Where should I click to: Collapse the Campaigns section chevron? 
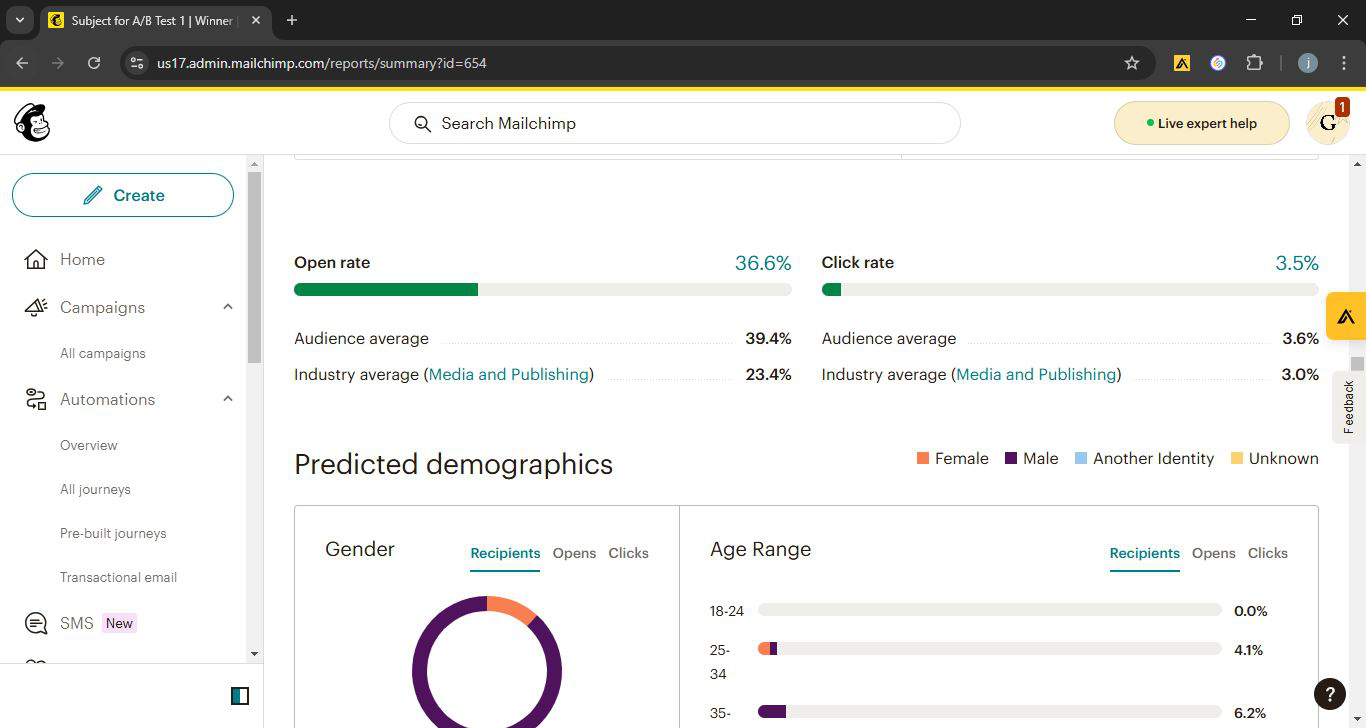tap(228, 307)
